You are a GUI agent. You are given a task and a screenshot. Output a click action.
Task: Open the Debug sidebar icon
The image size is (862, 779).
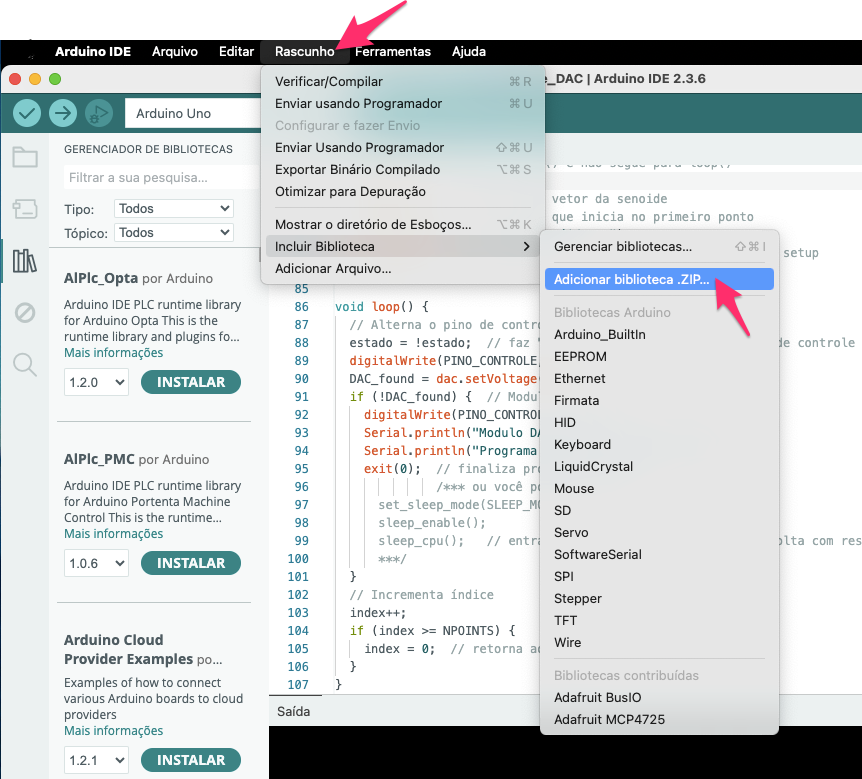(x=25, y=313)
